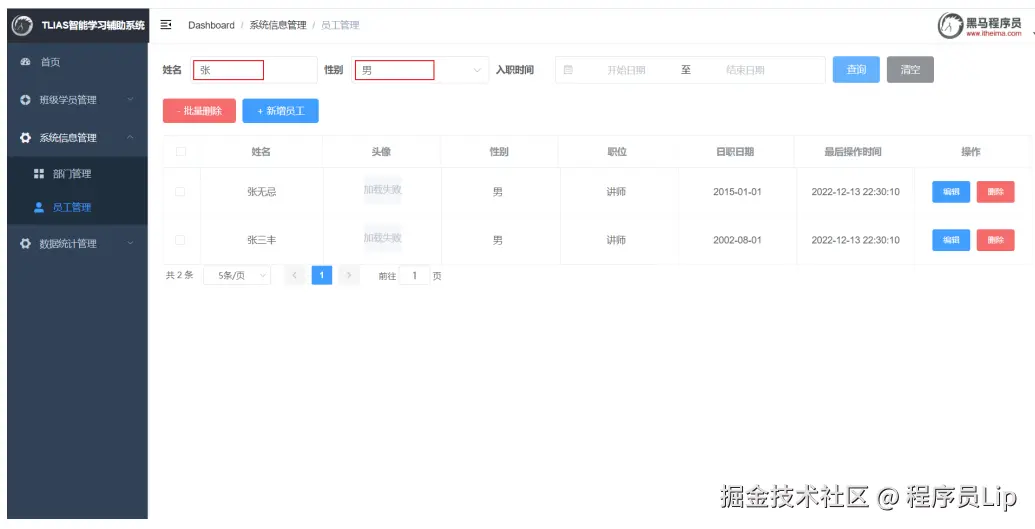Screen dimensions: 1035x529
Task: Click the Dashboard breadcrumb link
Action: click(x=211, y=25)
